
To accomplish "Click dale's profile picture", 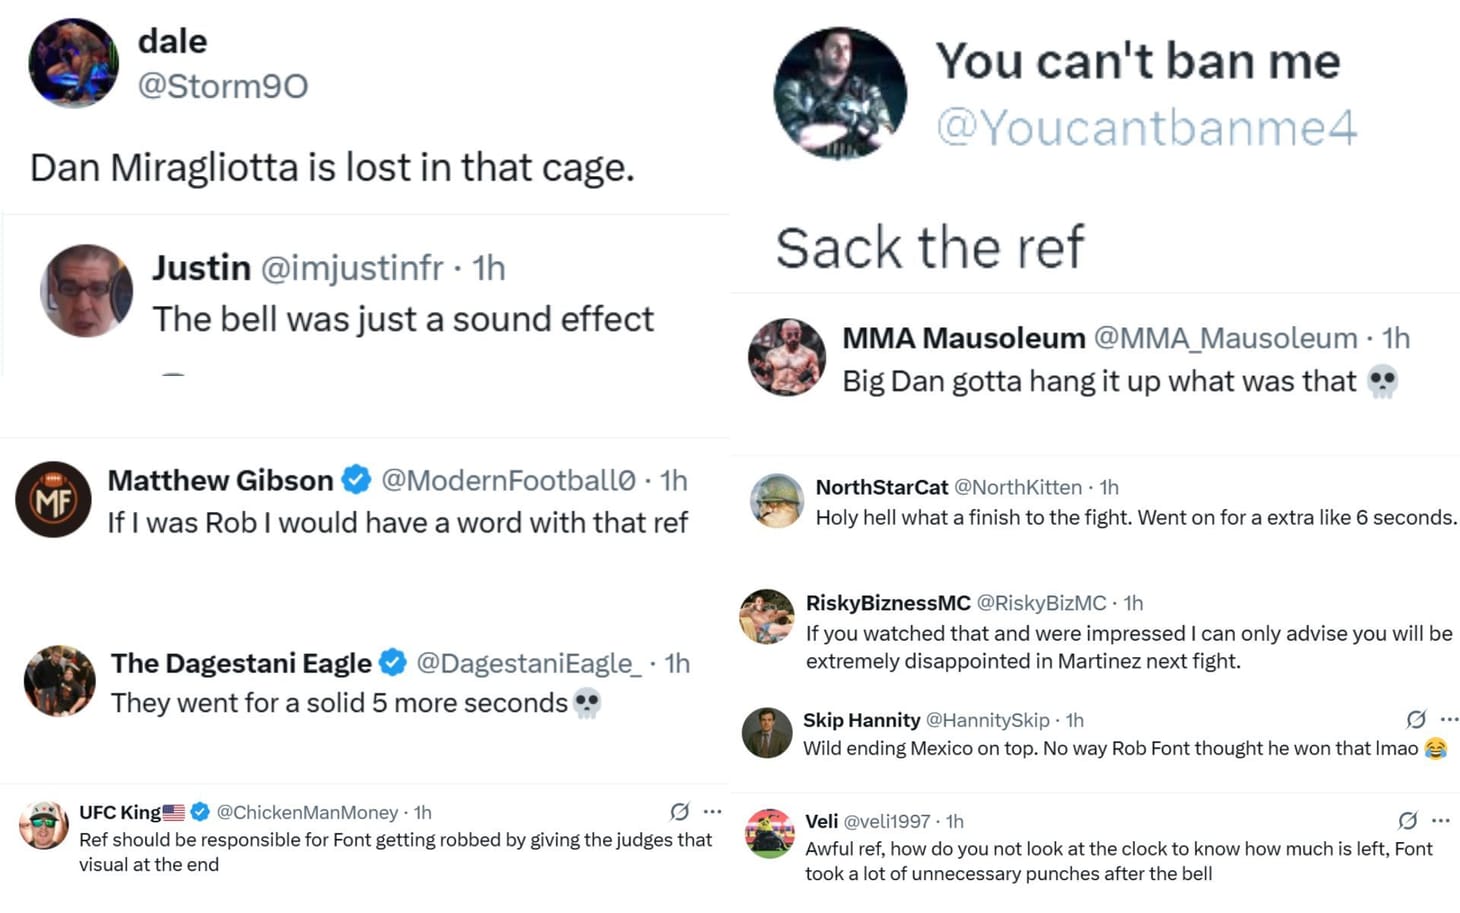I will click(74, 63).
